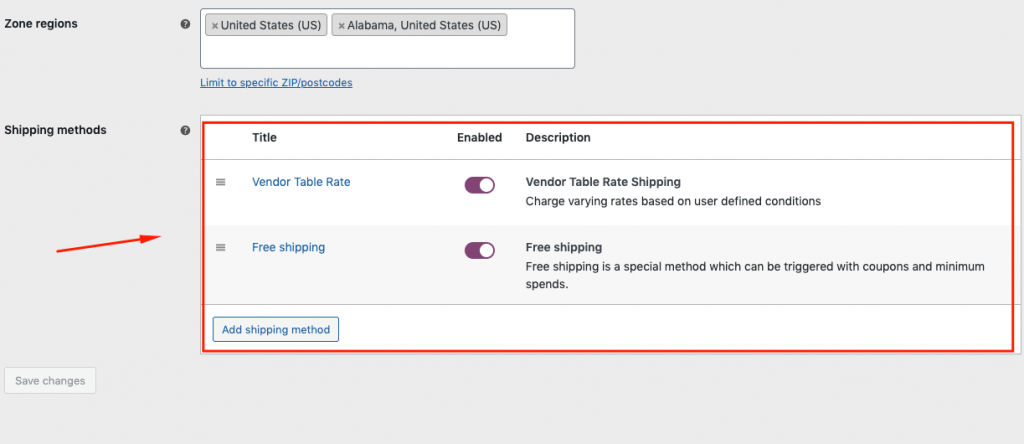Open the Free shipping method title
Viewport: 1024px width, 444px height.
click(289, 247)
